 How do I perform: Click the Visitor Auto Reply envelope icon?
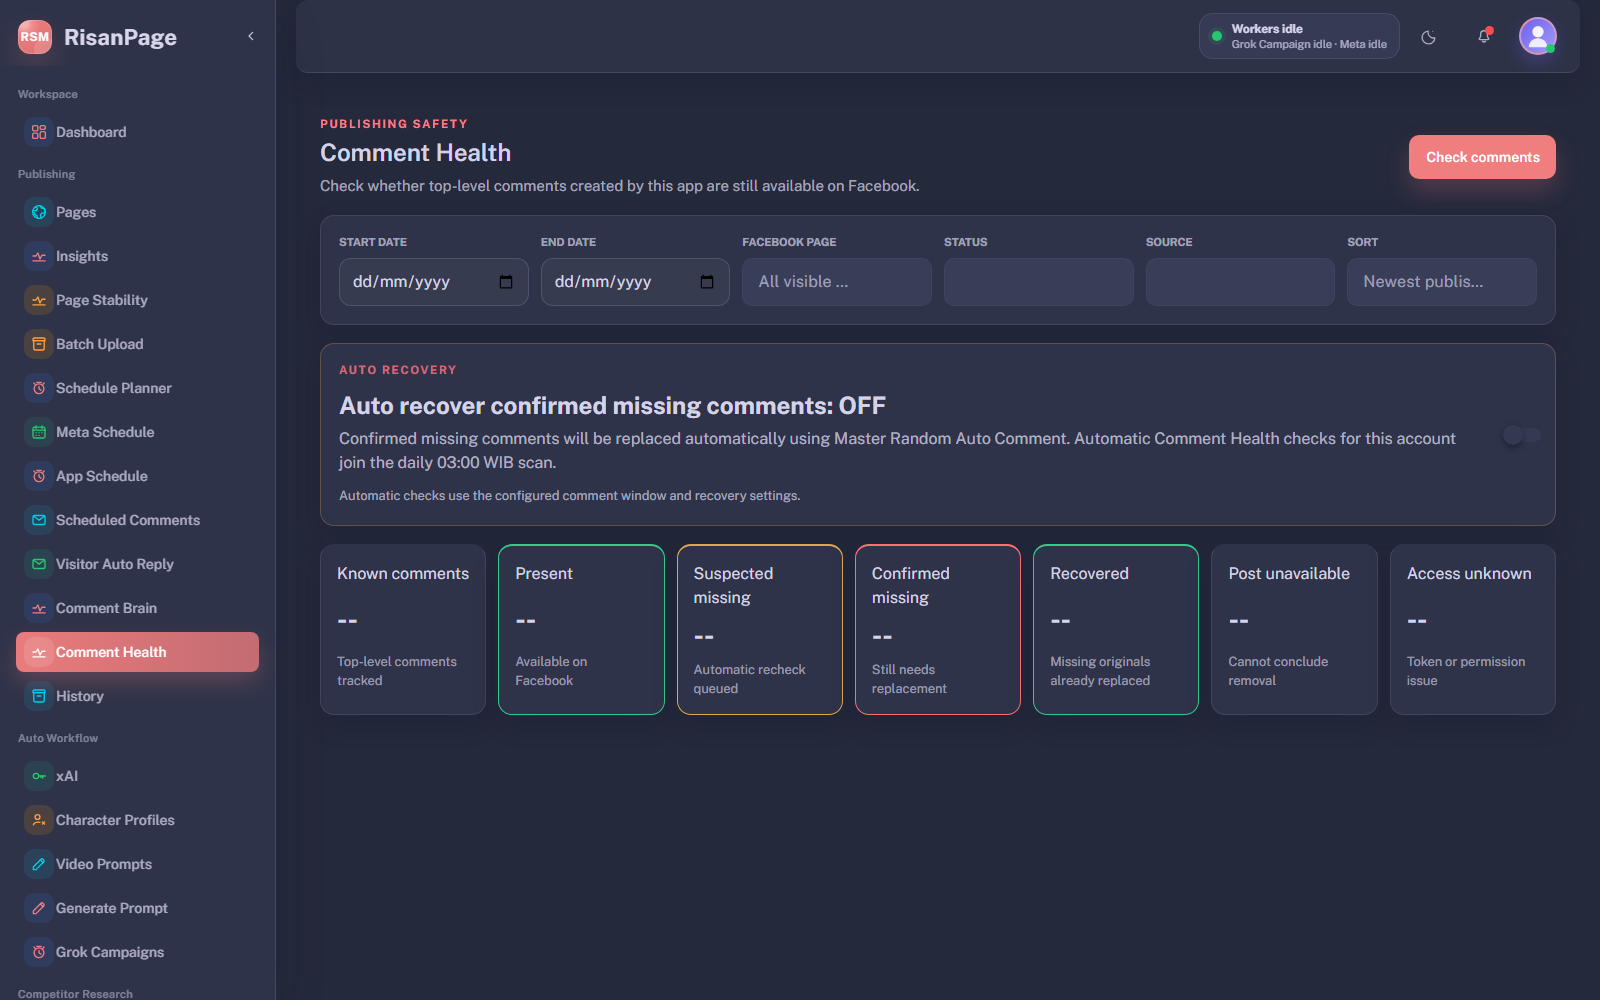[39, 564]
